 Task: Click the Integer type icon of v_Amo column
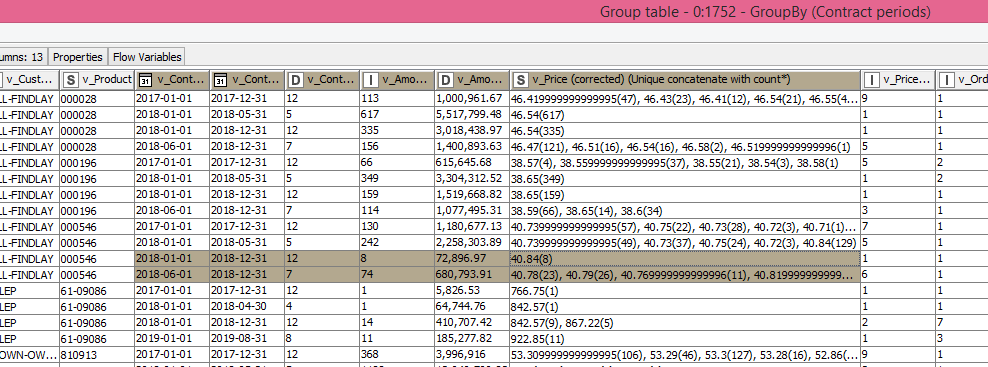370,79
